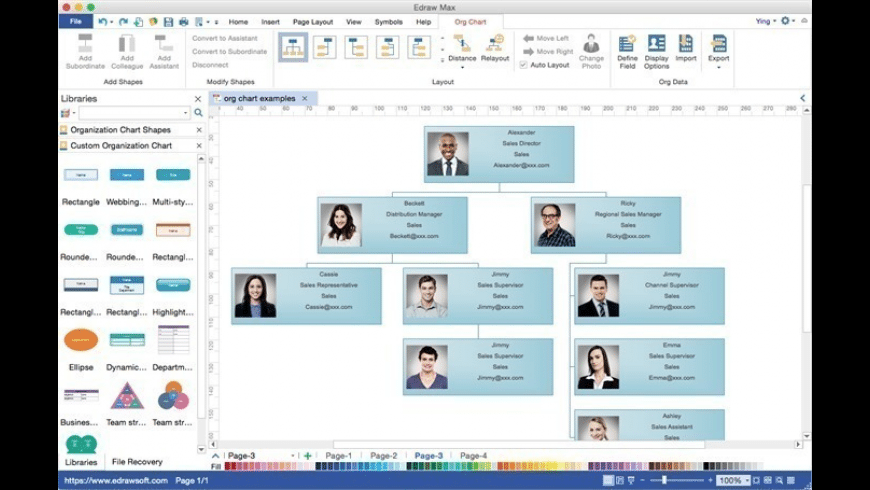
Task: Switch to the Page-4 sheet tab
Action: click(473, 456)
